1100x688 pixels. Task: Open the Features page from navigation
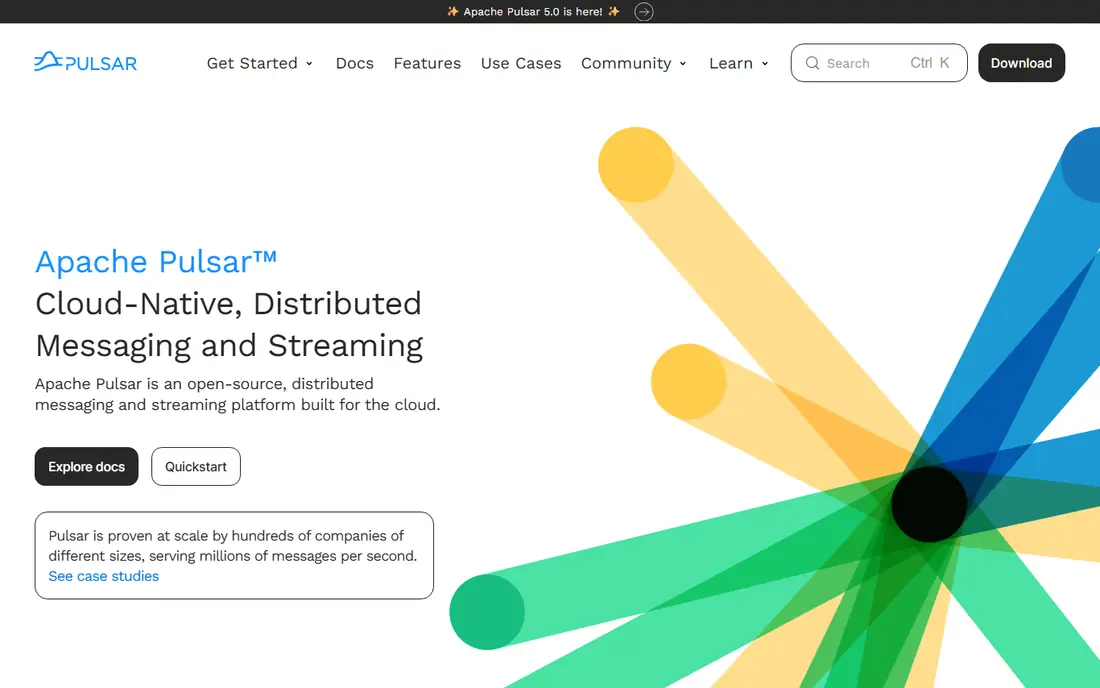(x=427, y=63)
